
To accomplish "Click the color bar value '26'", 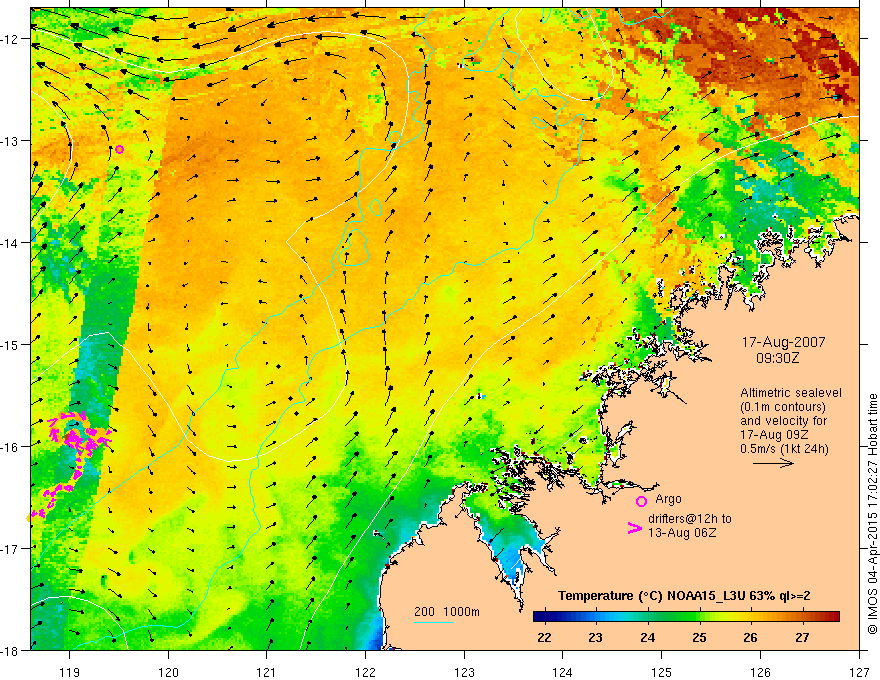I will click(x=750, y=638).
